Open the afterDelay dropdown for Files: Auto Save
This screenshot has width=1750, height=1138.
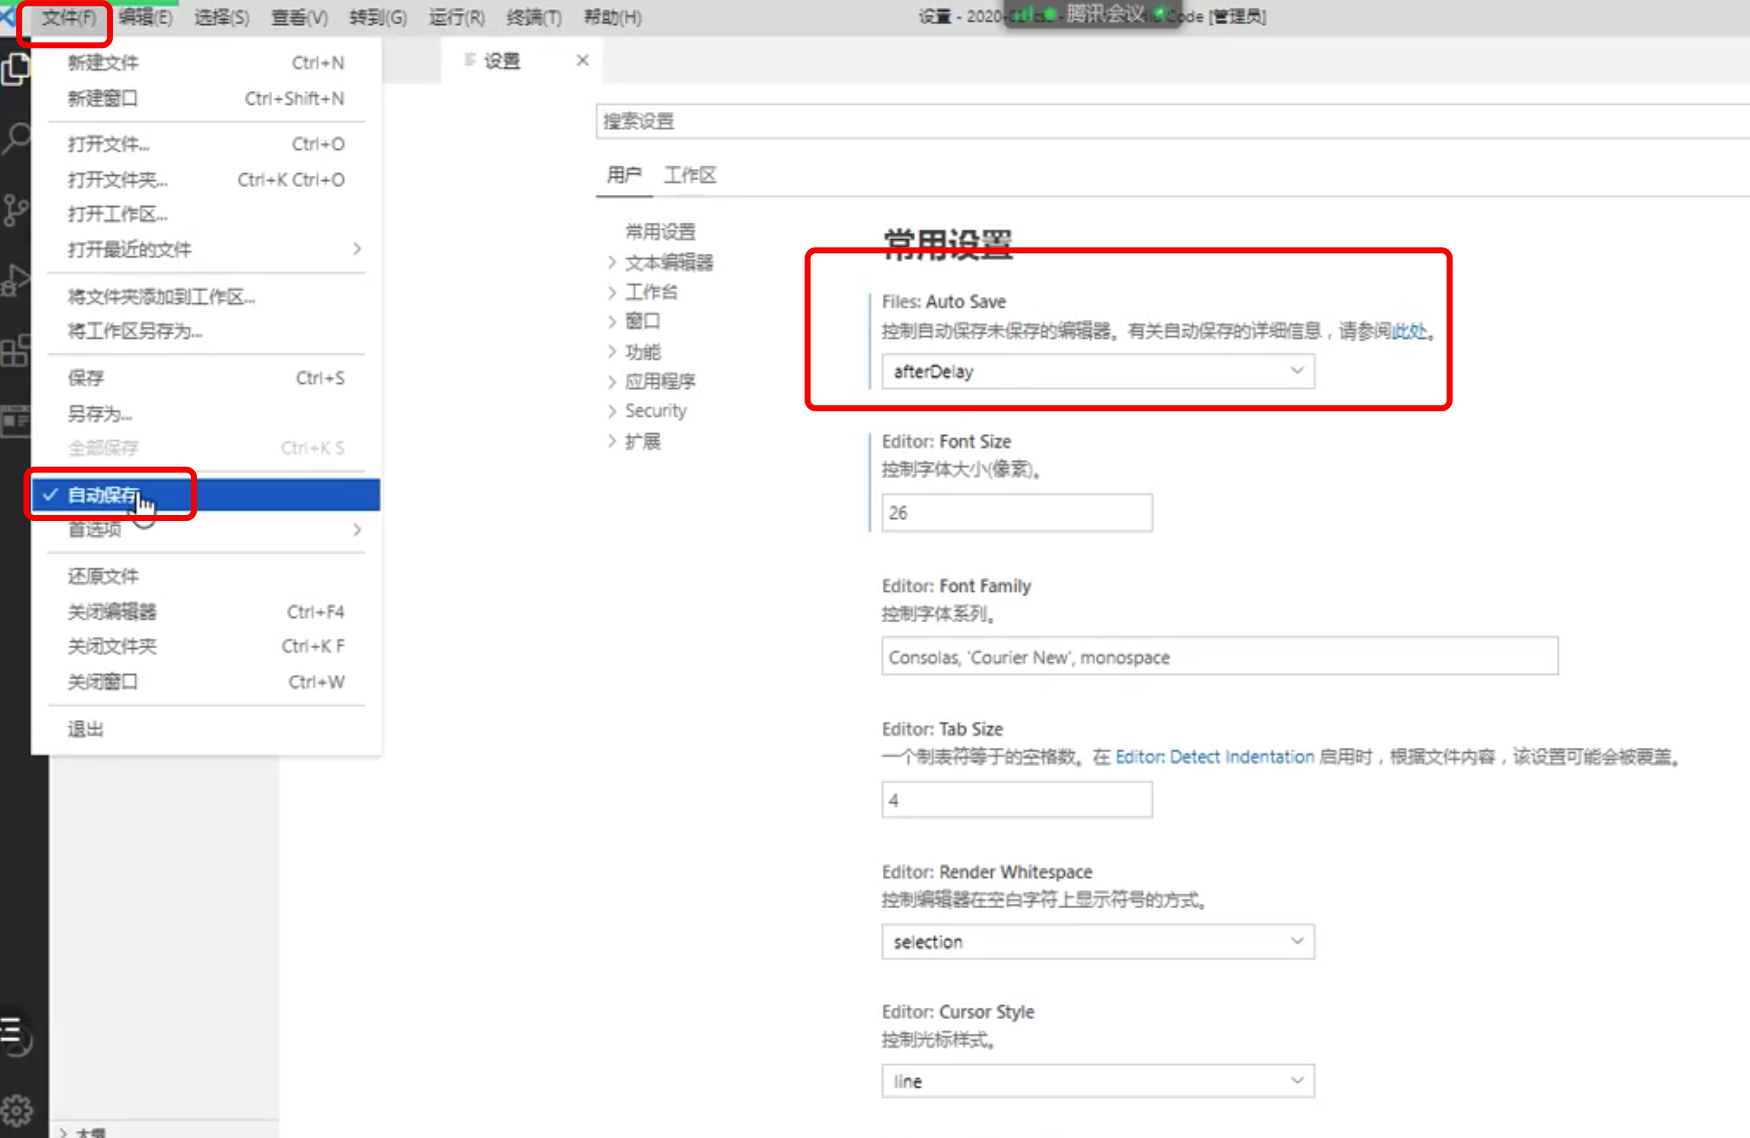[1097, 371]
